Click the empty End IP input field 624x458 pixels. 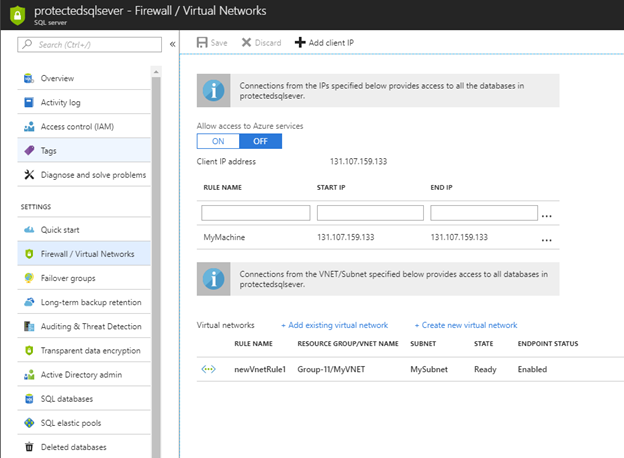tap(484, 213)
